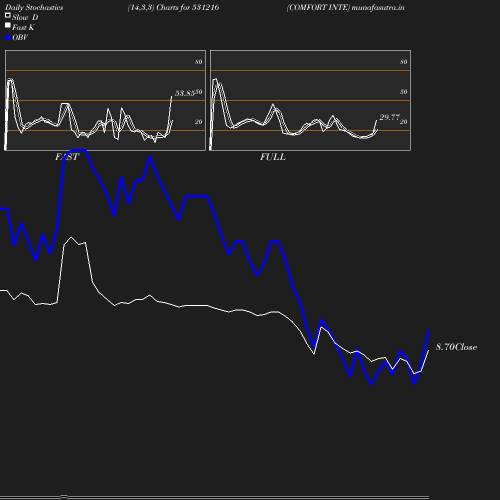
Task: Click the 53.85 value on FAST chart
Action: 185,93
